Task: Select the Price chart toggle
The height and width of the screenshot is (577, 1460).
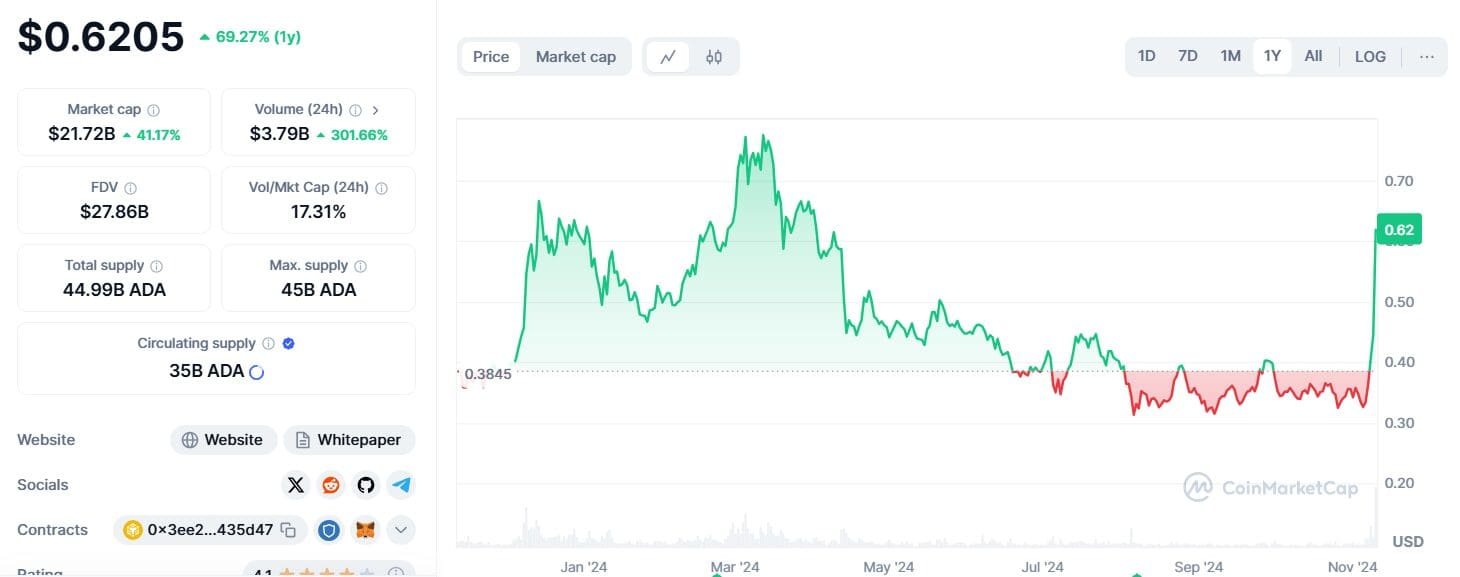Action: click(x=491, y=56)
